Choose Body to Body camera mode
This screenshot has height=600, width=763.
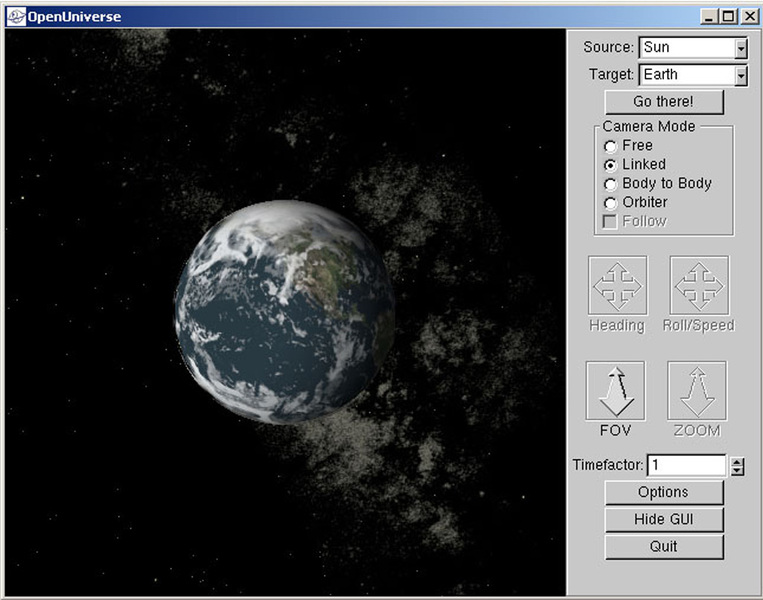click(x=610, y=184)
